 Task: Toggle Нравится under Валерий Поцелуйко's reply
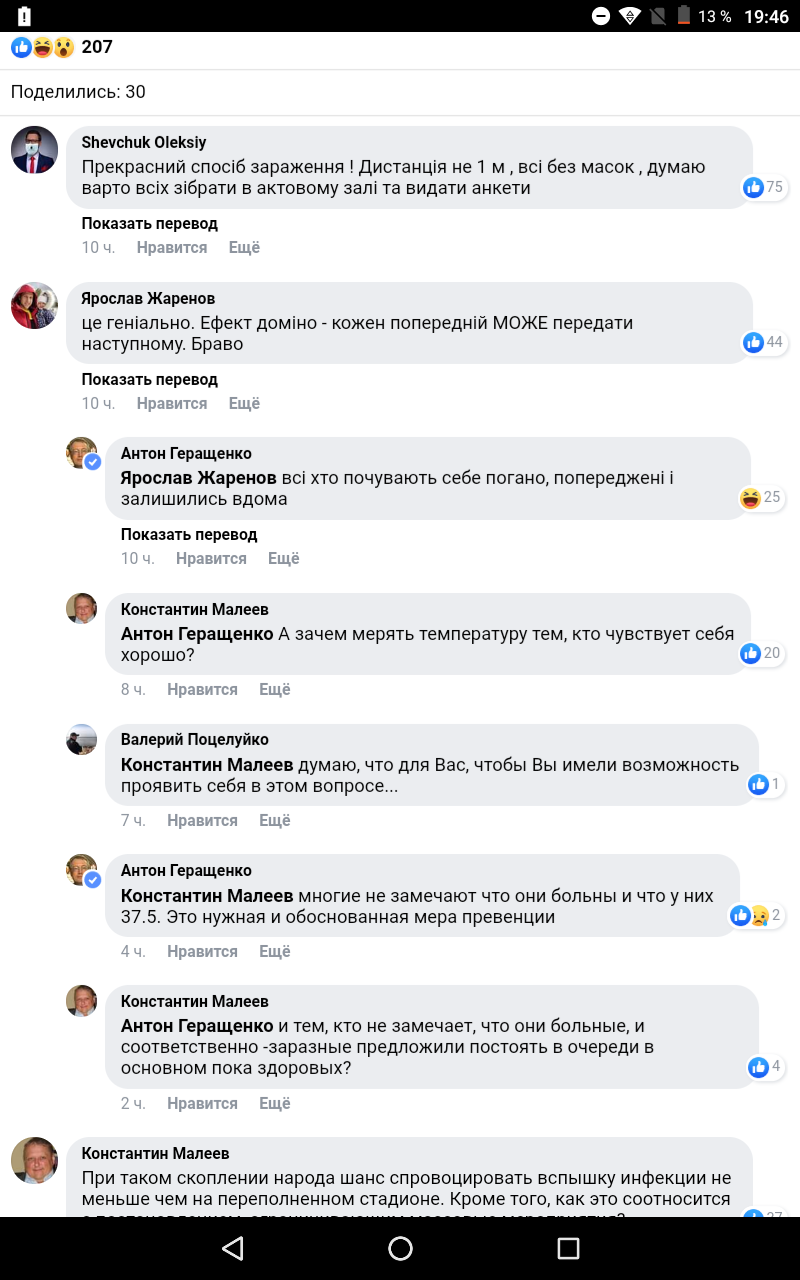click(x=202, y=820)
